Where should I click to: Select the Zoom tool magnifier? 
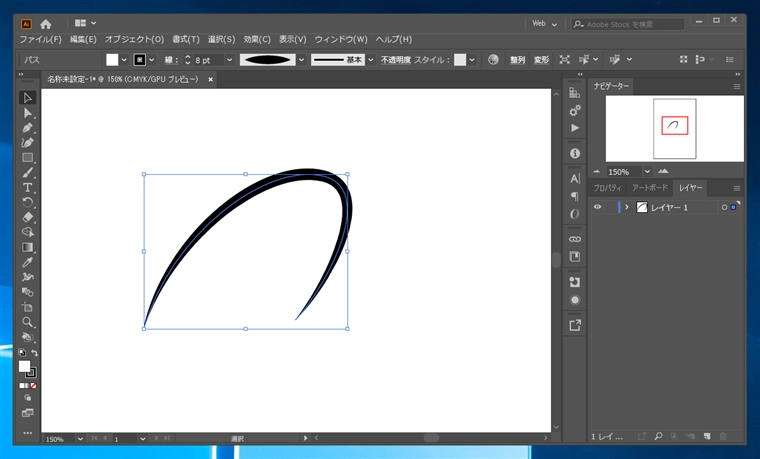27,322
